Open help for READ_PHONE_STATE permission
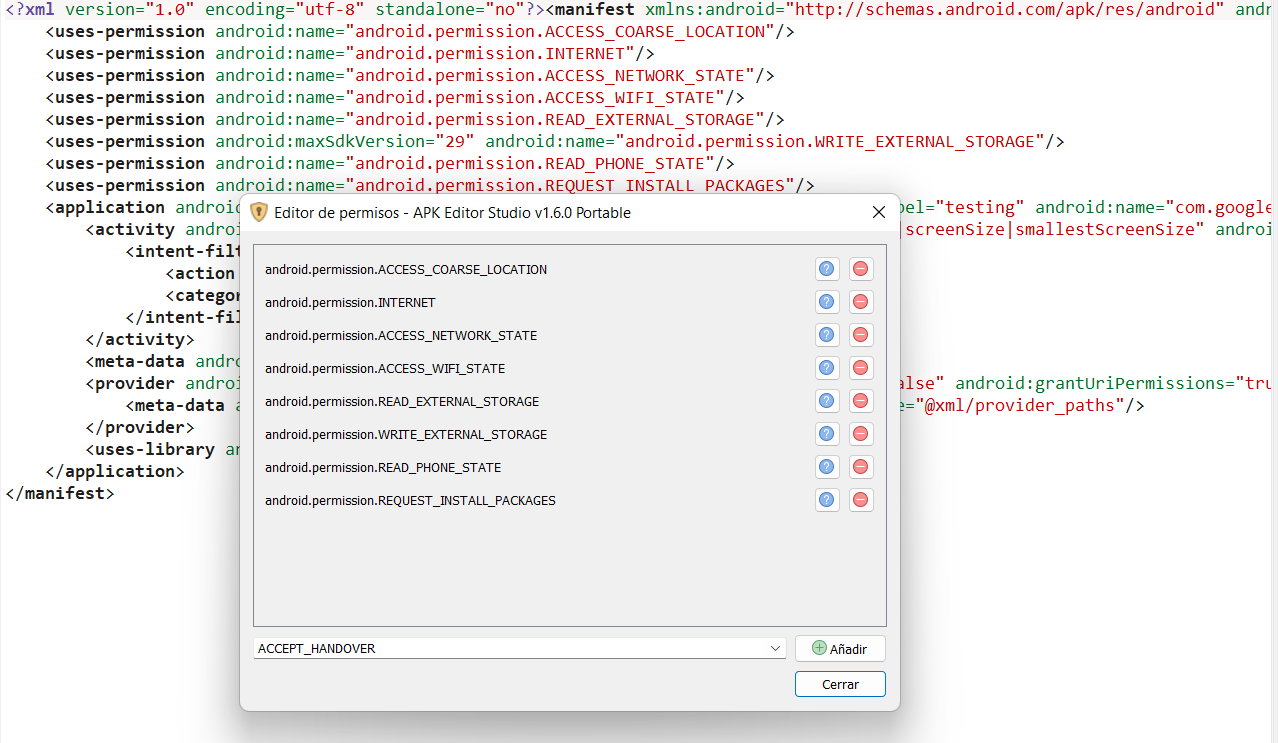Image resolution: width=1278 pixels, height=743 pixels. [827, 467]
